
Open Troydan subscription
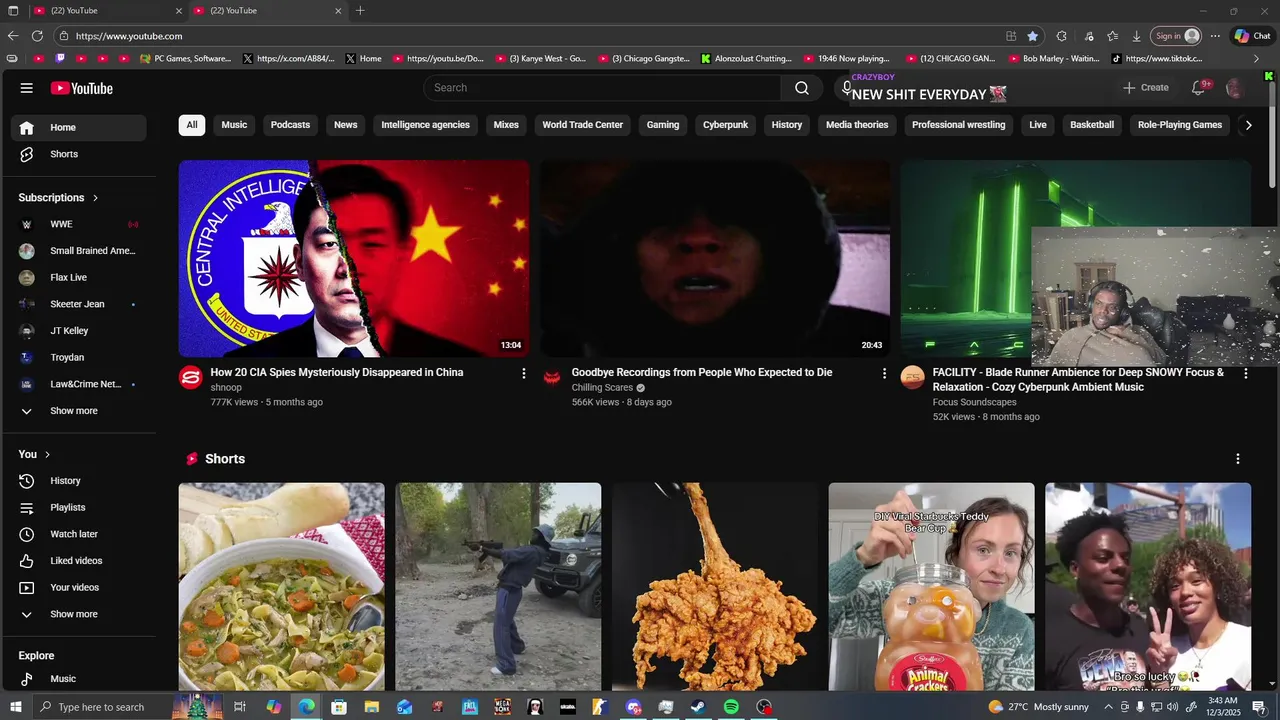[x=79, y=357]
